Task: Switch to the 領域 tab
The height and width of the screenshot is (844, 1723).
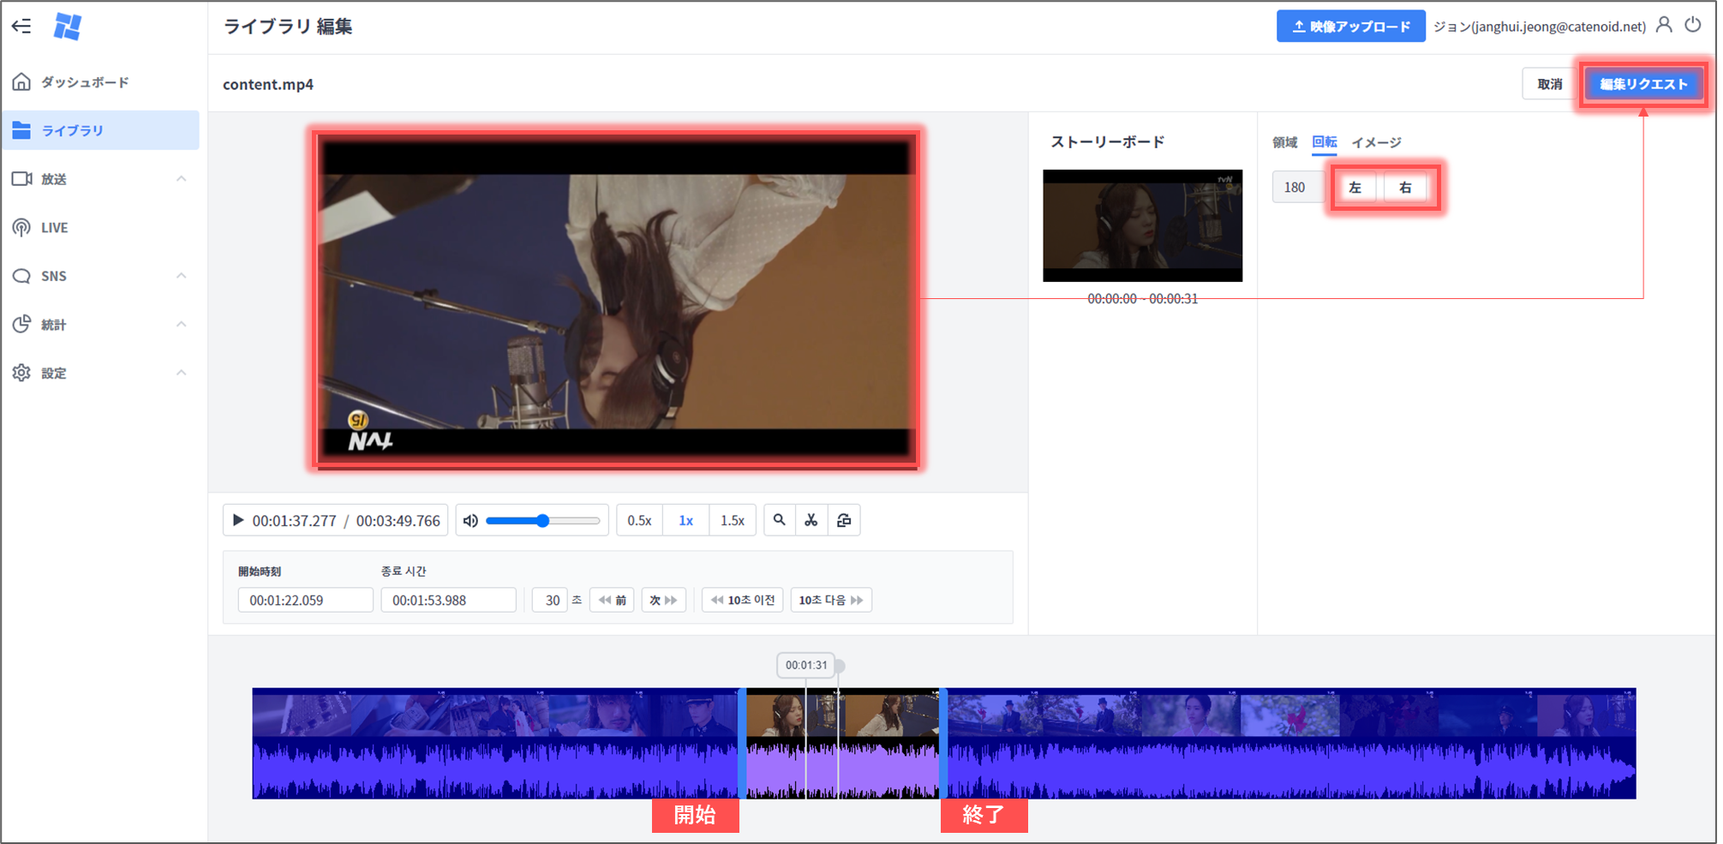Action: pyautogui.click(x=1284, y=142)
